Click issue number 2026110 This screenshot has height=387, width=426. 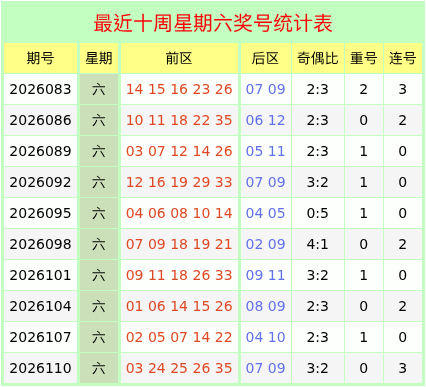40,368
